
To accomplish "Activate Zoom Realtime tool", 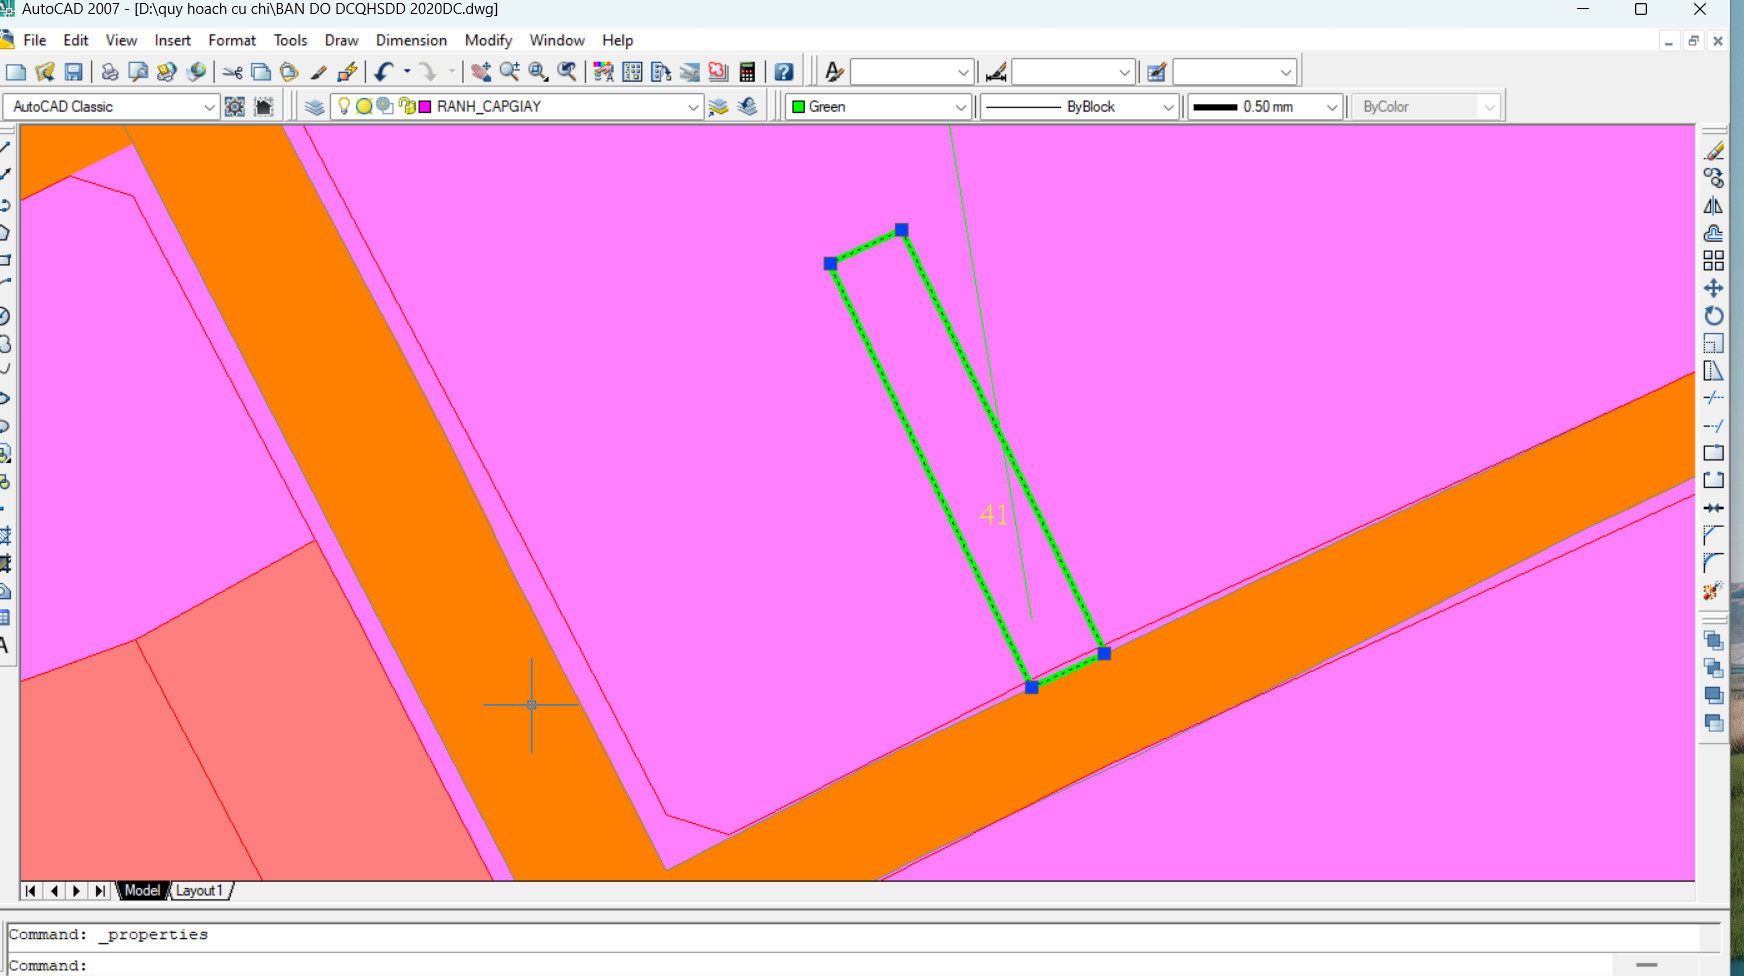I will pos(510,72).
